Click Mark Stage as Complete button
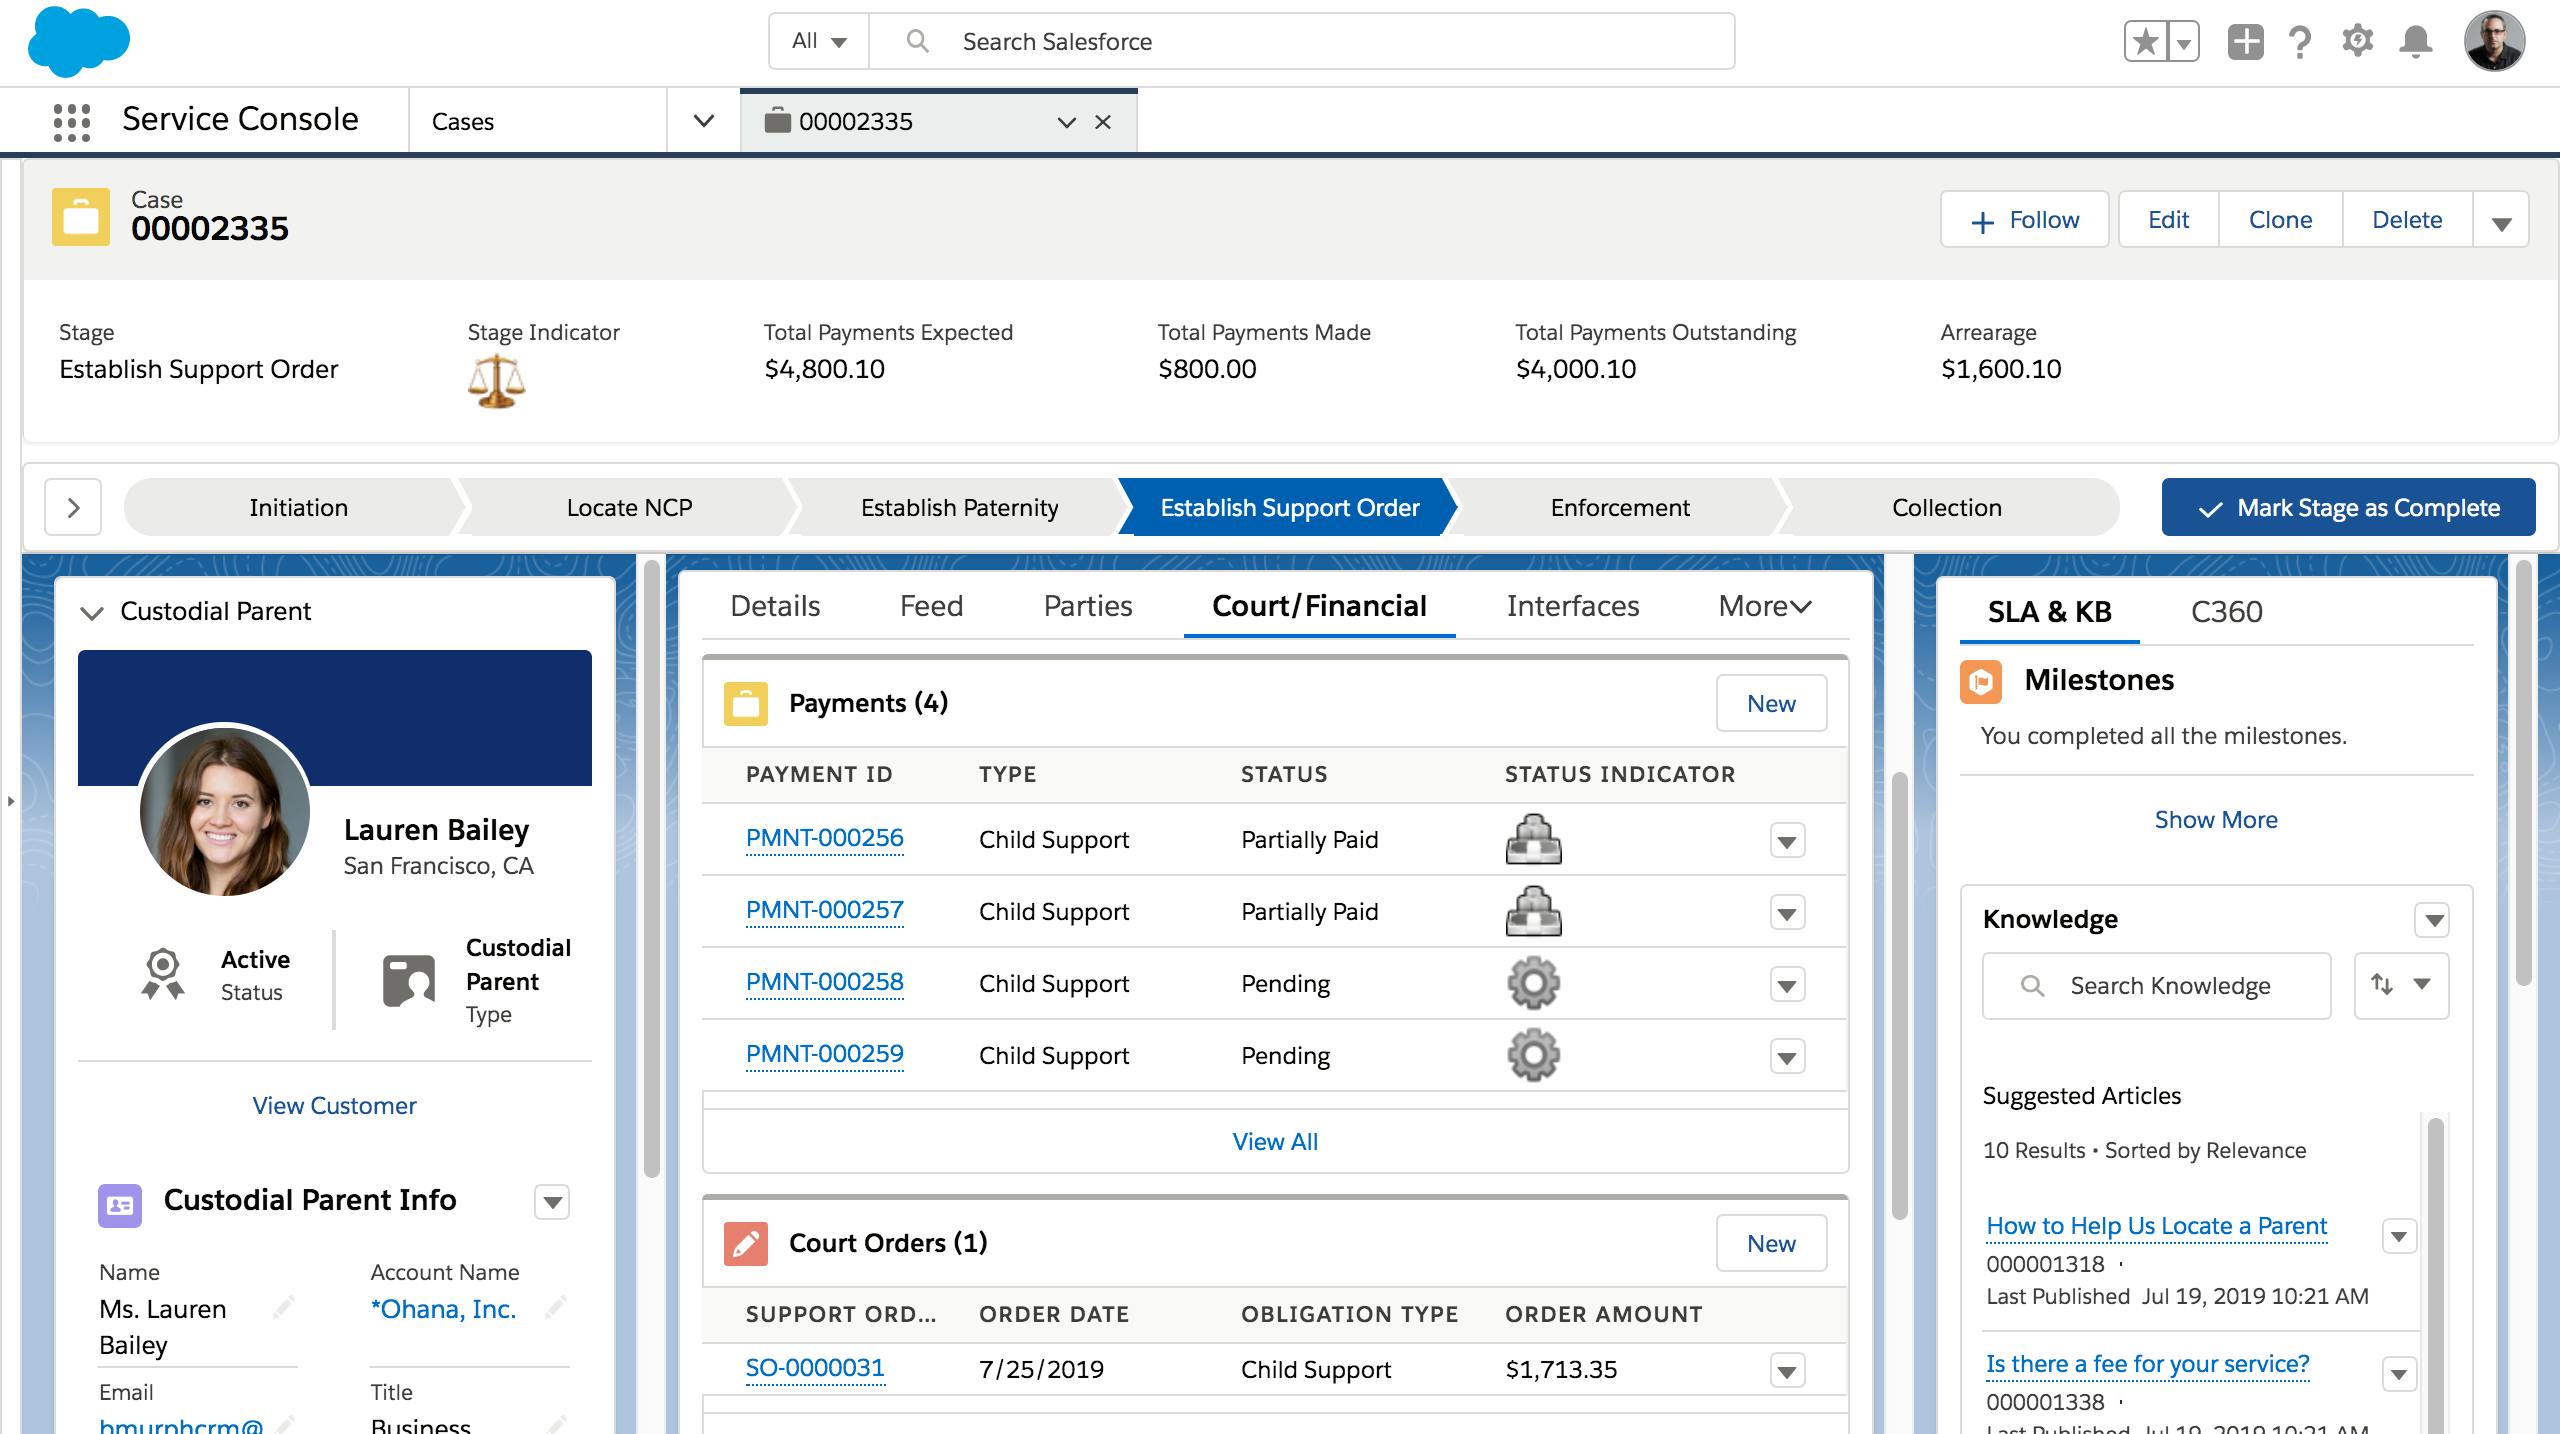 (2348, 508)
